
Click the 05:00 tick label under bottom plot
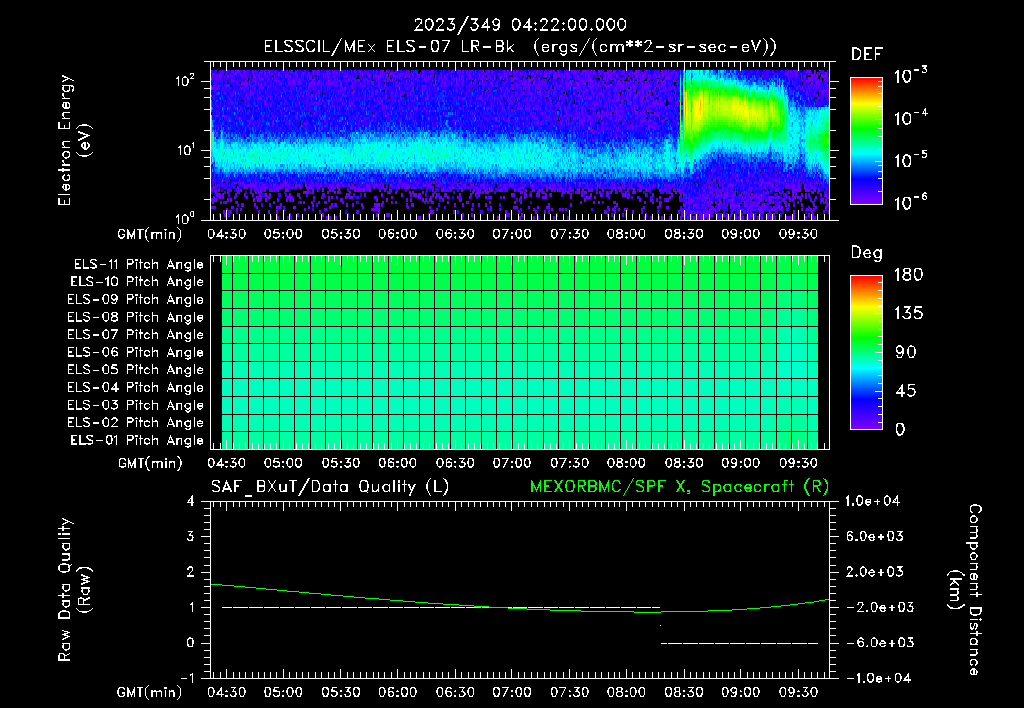pyautogui.click(x=283, y=692)
